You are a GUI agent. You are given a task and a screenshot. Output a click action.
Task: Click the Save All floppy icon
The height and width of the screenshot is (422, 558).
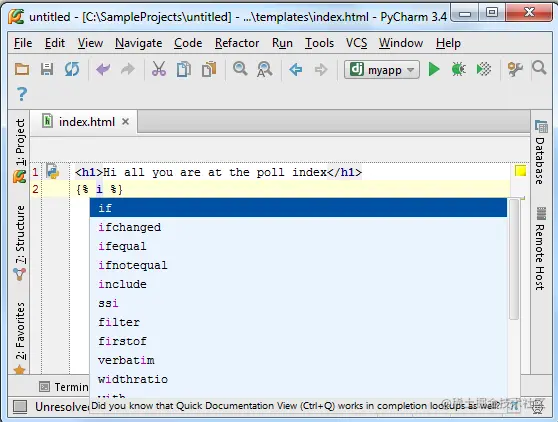[x=47, y=69]
